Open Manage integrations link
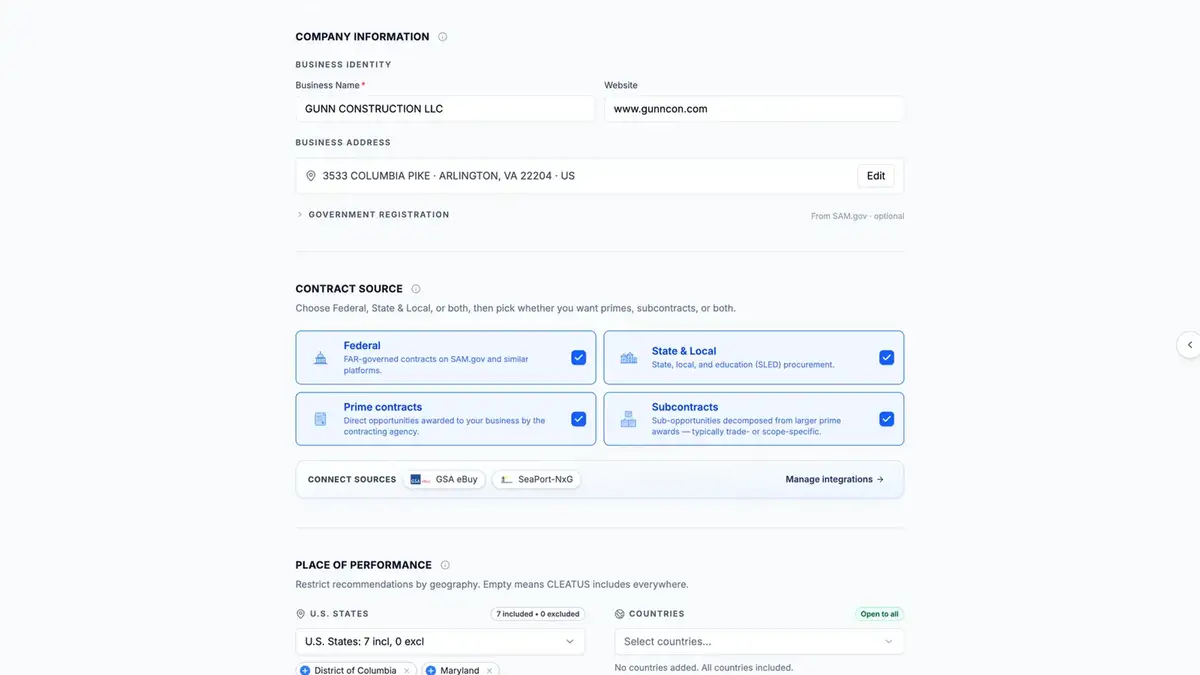Viewport: 1200px width, 675px height. pos(835,480)
